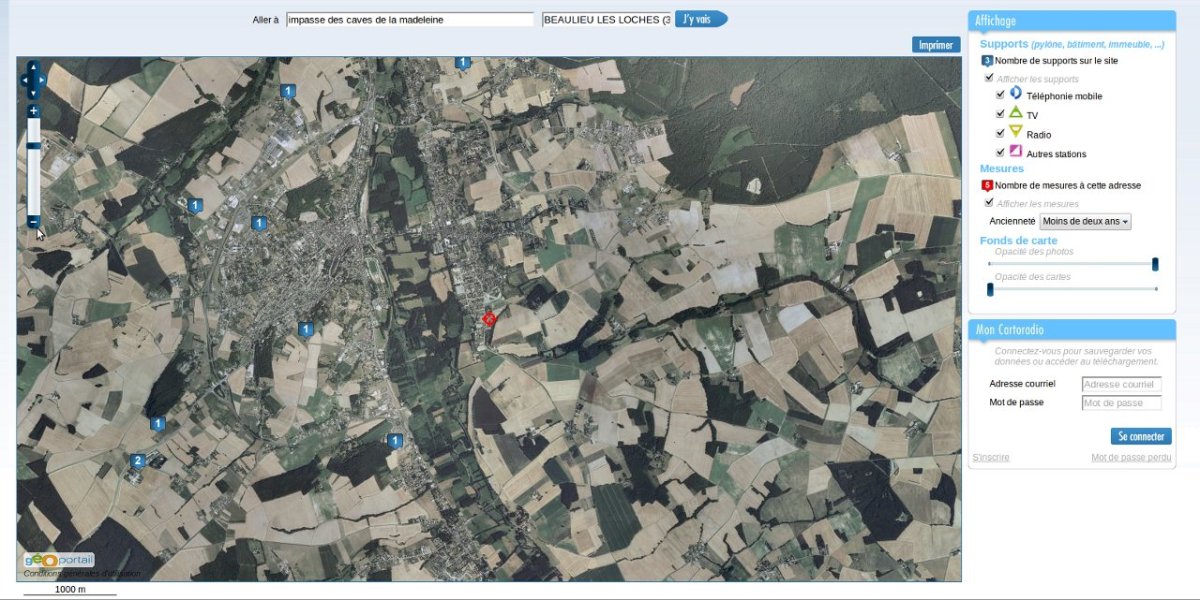The height and width of the screenshot is (600, 1200).
Task: Click the Mon Cartoradio panel header
Action: [x=1071, y=330]
